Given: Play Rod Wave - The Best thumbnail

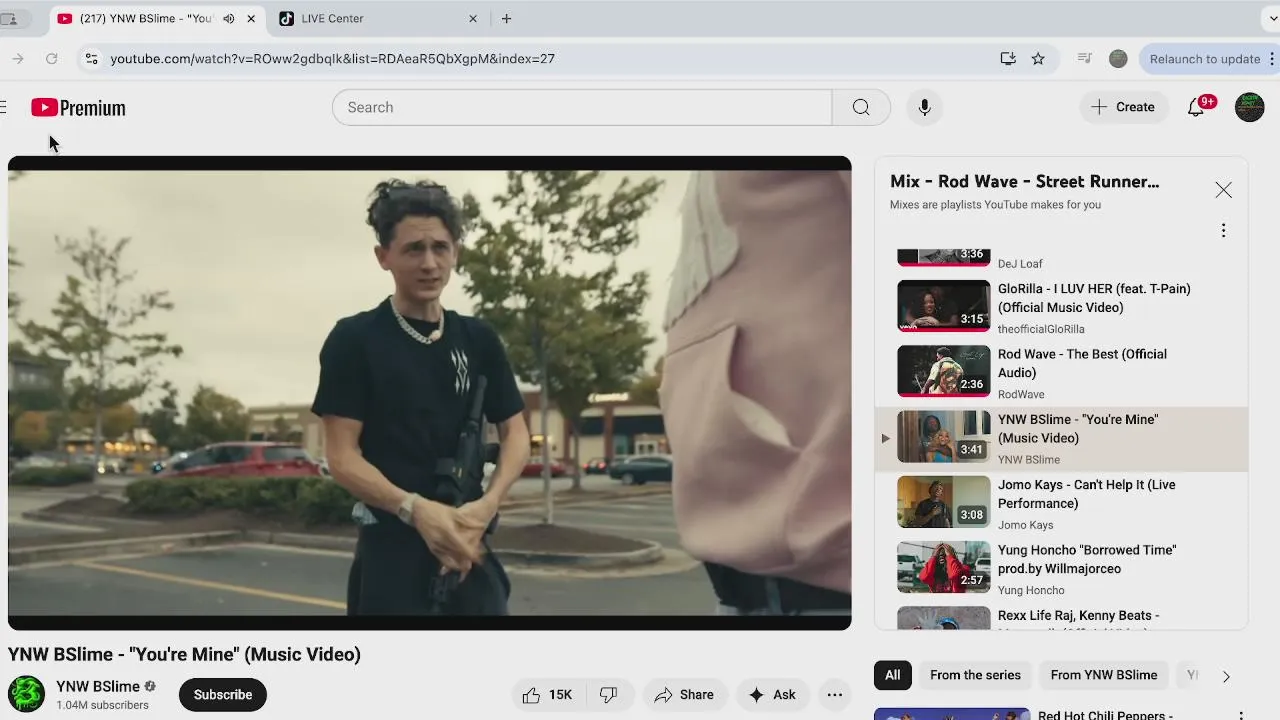Looking at the screenshot, I should tap(943, 371).
